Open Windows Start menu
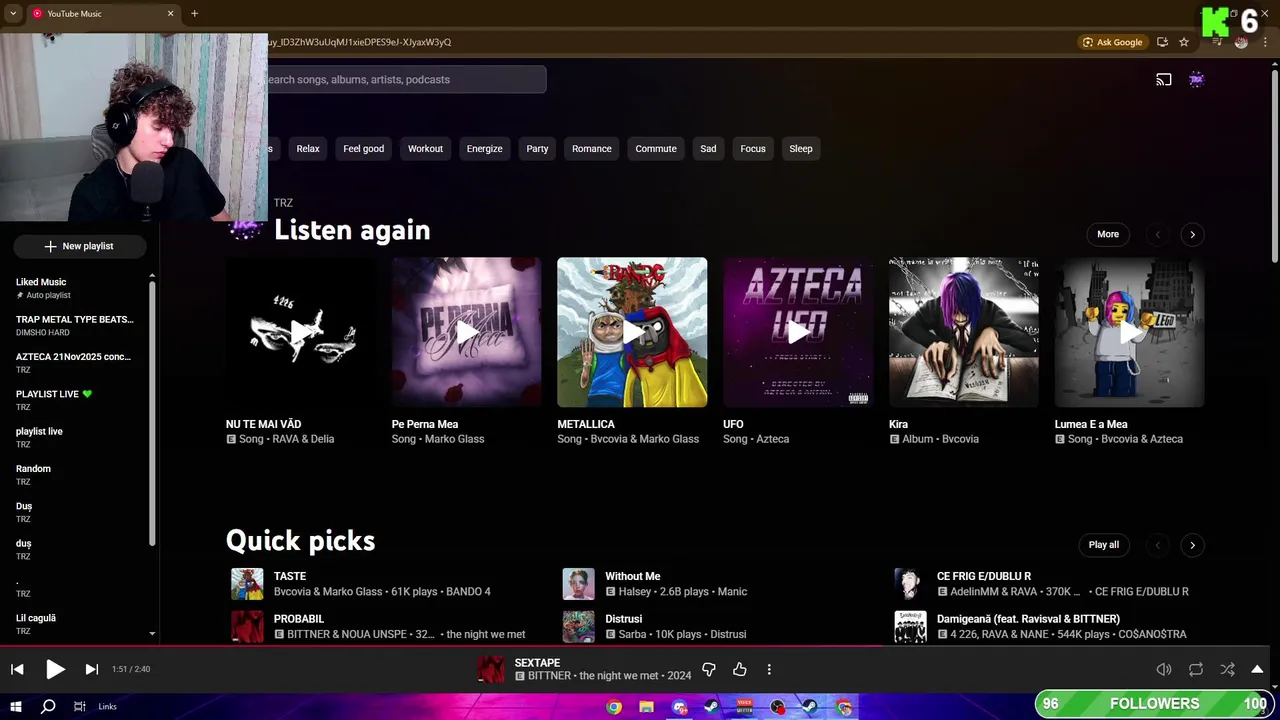This screenshot has height=720, width=1280. click(16, 707)
